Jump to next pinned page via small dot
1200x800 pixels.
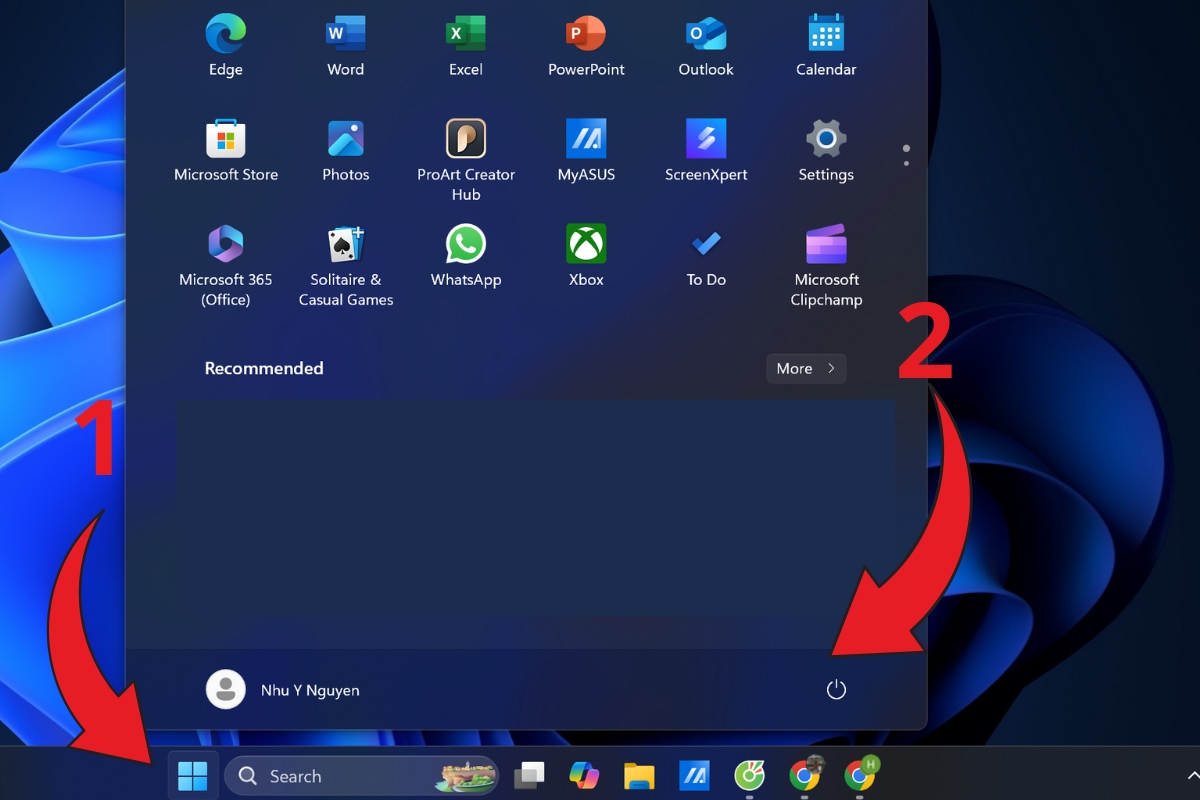(906, 162)
